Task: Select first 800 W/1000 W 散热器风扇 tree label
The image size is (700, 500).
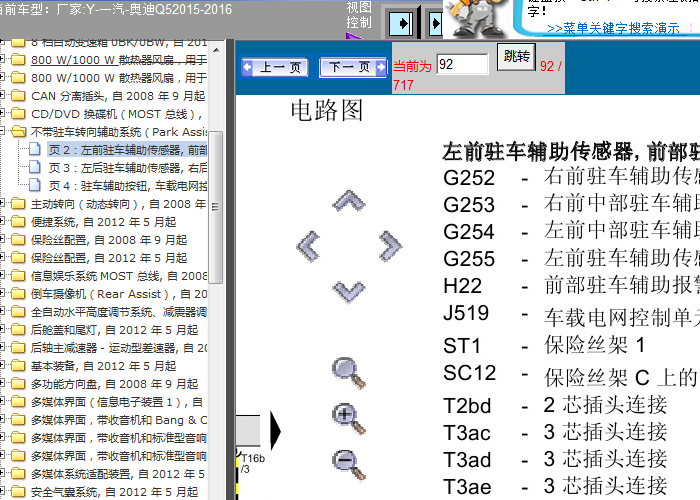Action: 118,60
